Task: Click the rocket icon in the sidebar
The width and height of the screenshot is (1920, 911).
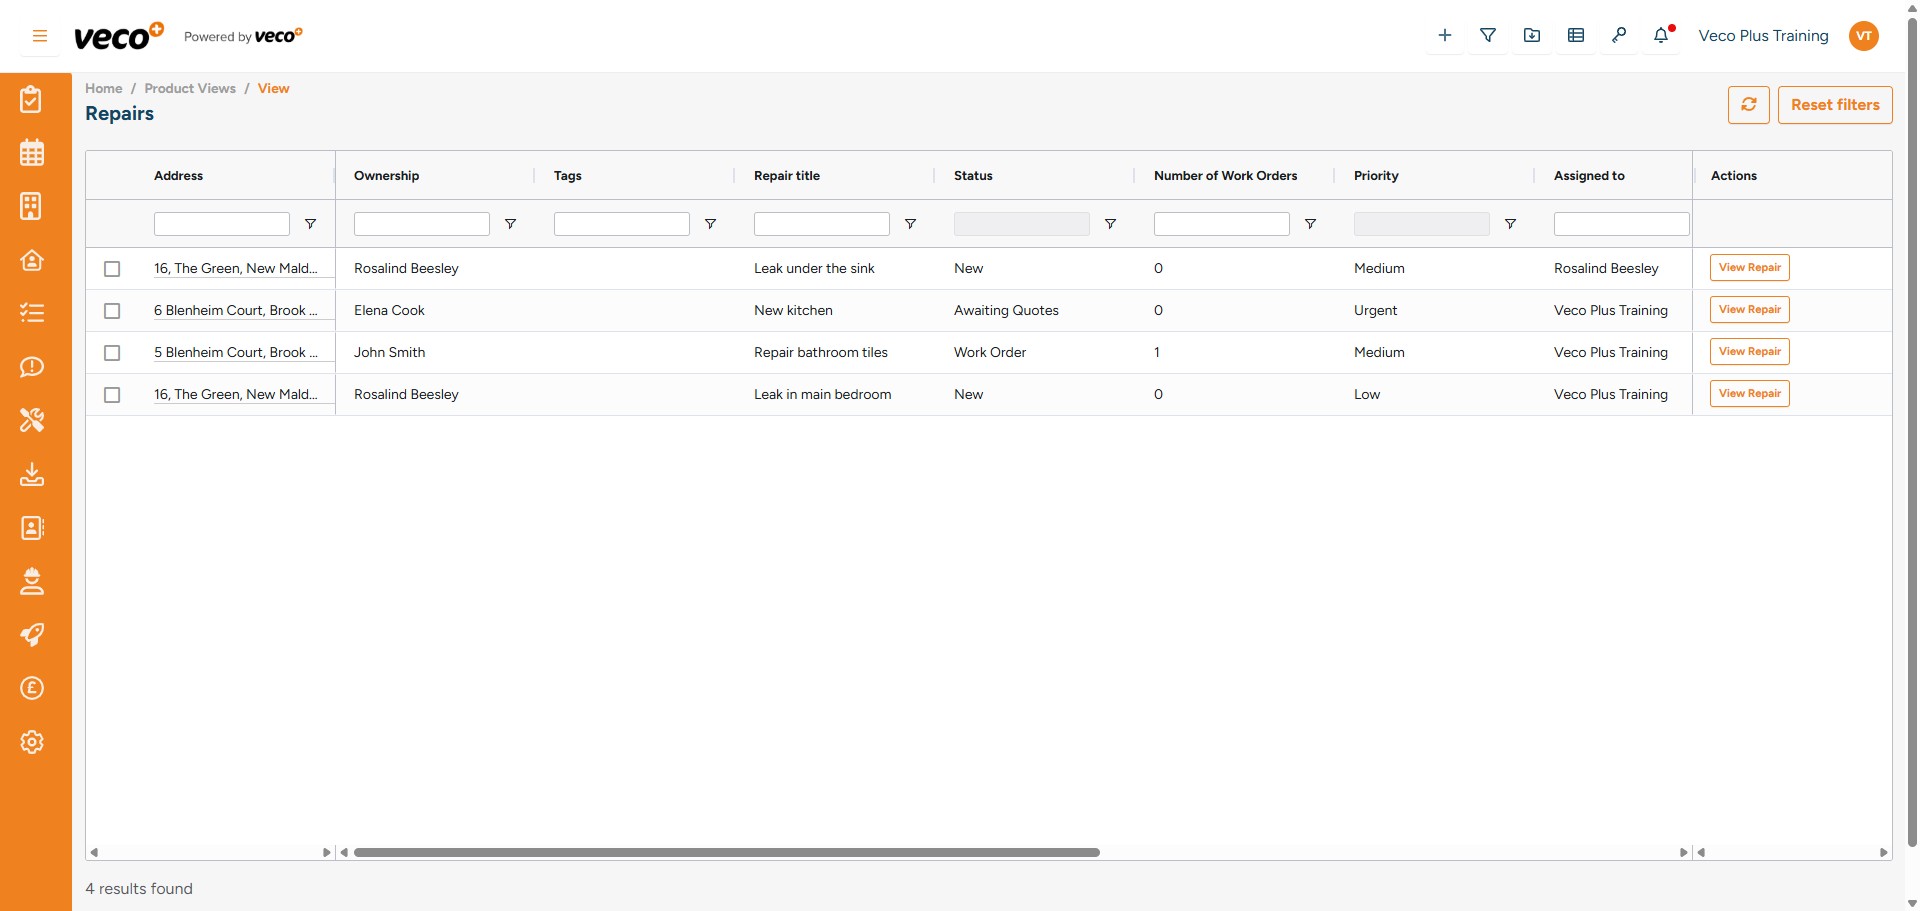Action: (33, 634)
